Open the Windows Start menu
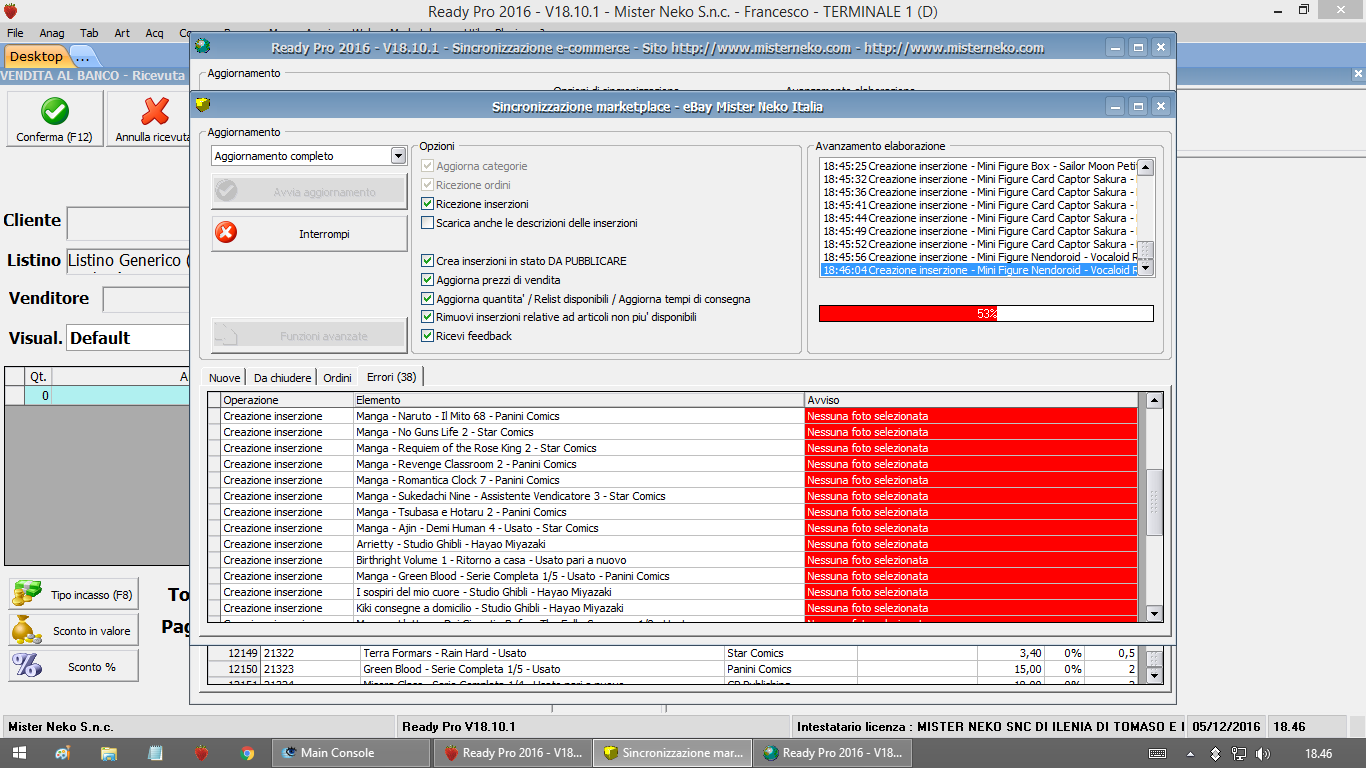 click(x=18, y=753)
